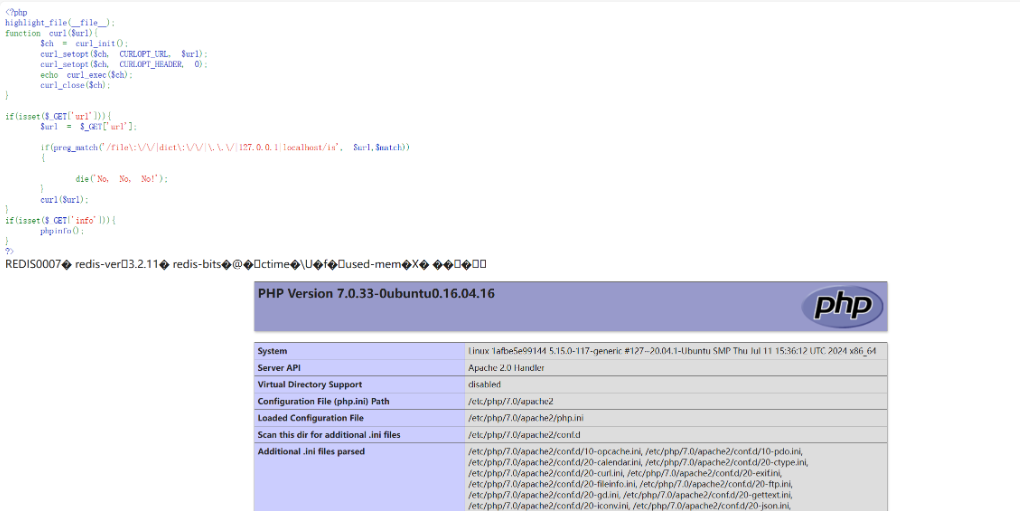Select the '20-calendar.ini' file path
The width and height of the screenshot is (1020, 511).
coord(555,462)
